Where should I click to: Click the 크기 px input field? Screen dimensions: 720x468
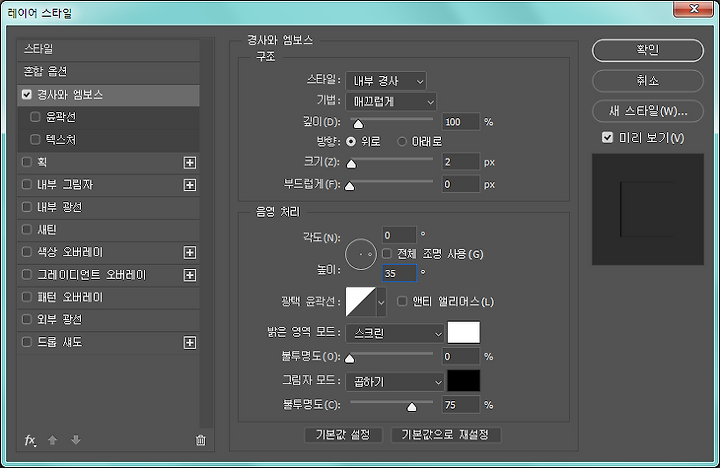pyautogui.click(x=461, y=162)
